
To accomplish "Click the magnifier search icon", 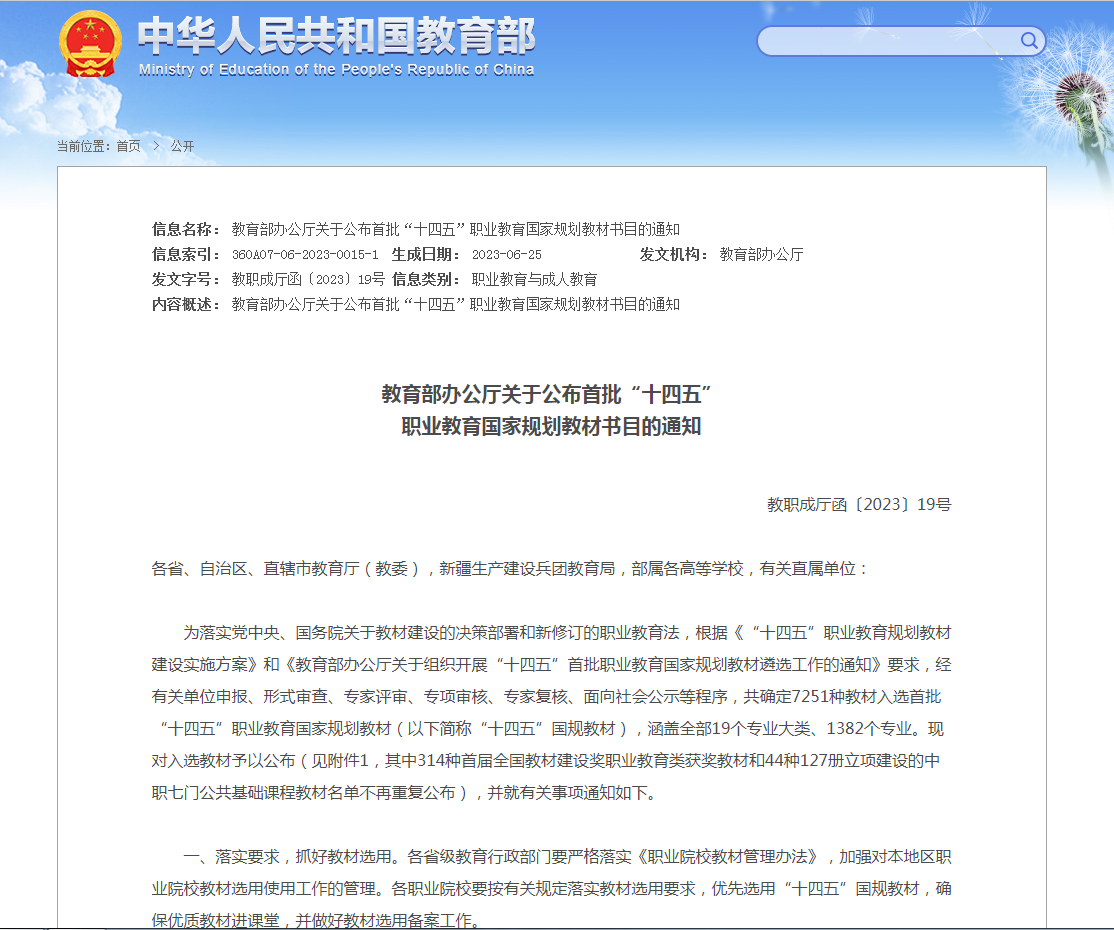I will click(1029, 41).
